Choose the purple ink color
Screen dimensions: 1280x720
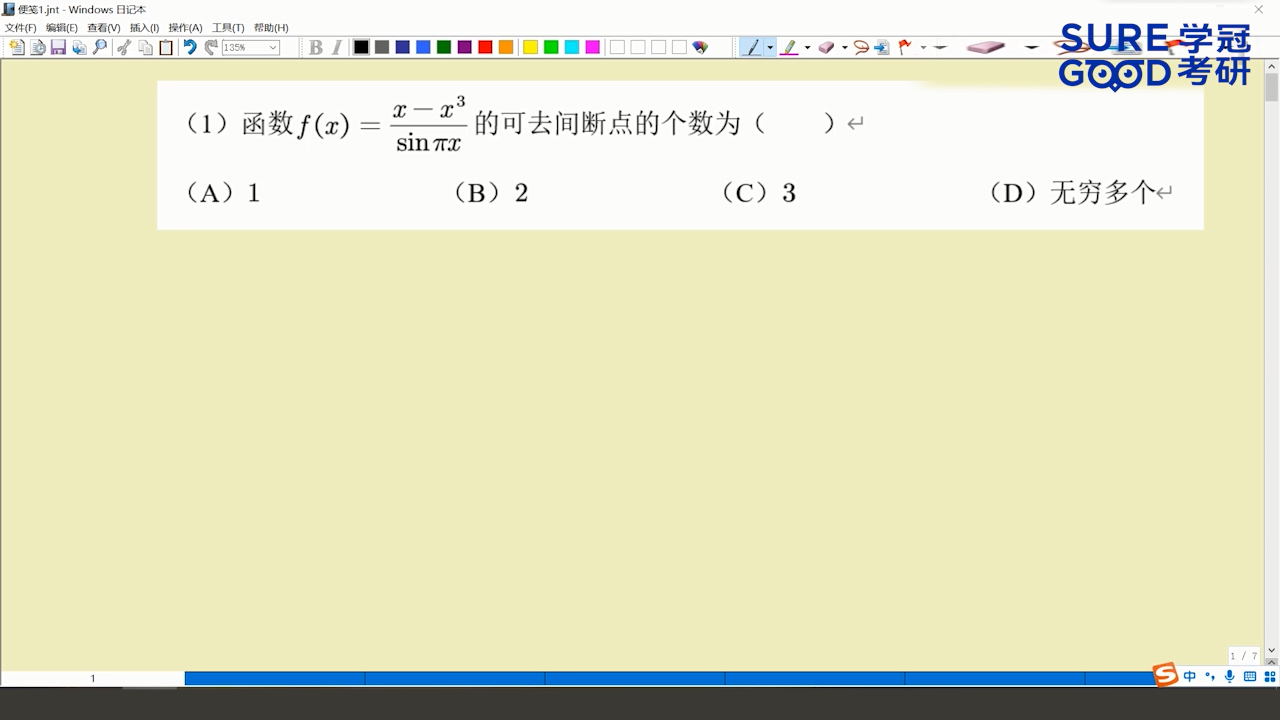coord(465,47)
